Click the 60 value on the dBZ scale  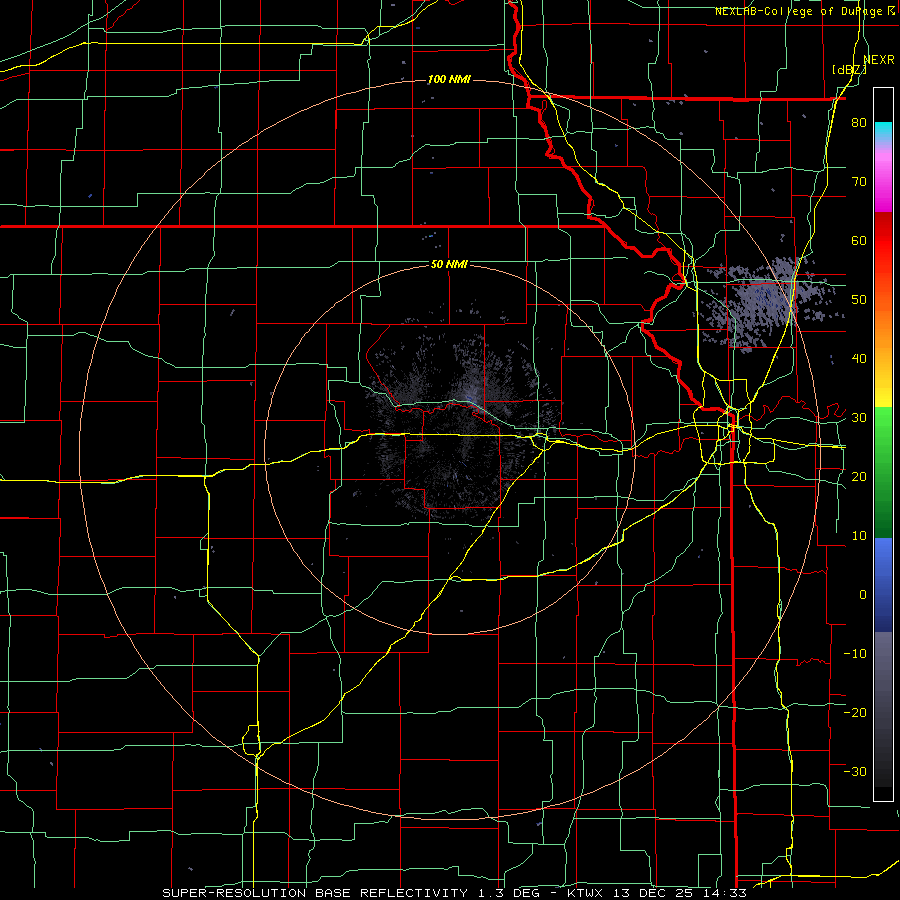click(859, 240)
